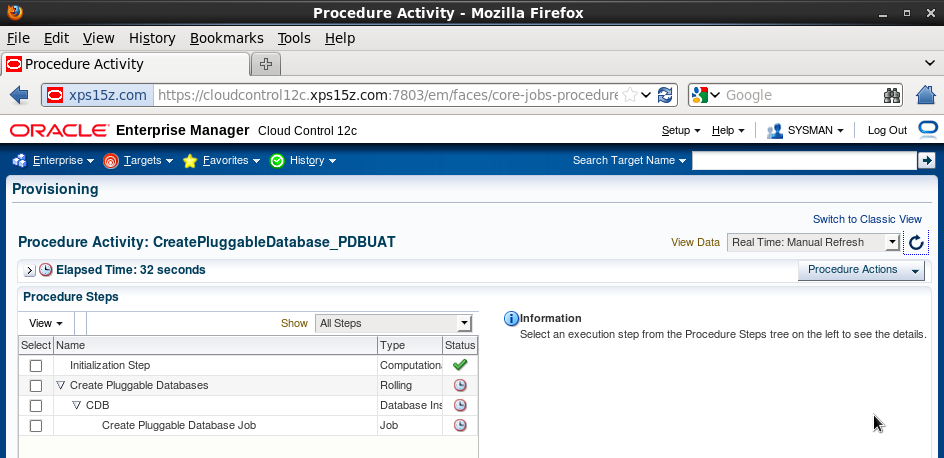Click the Procedure Actions button
The image size is (944, 458).
click(x=859, y=270)
